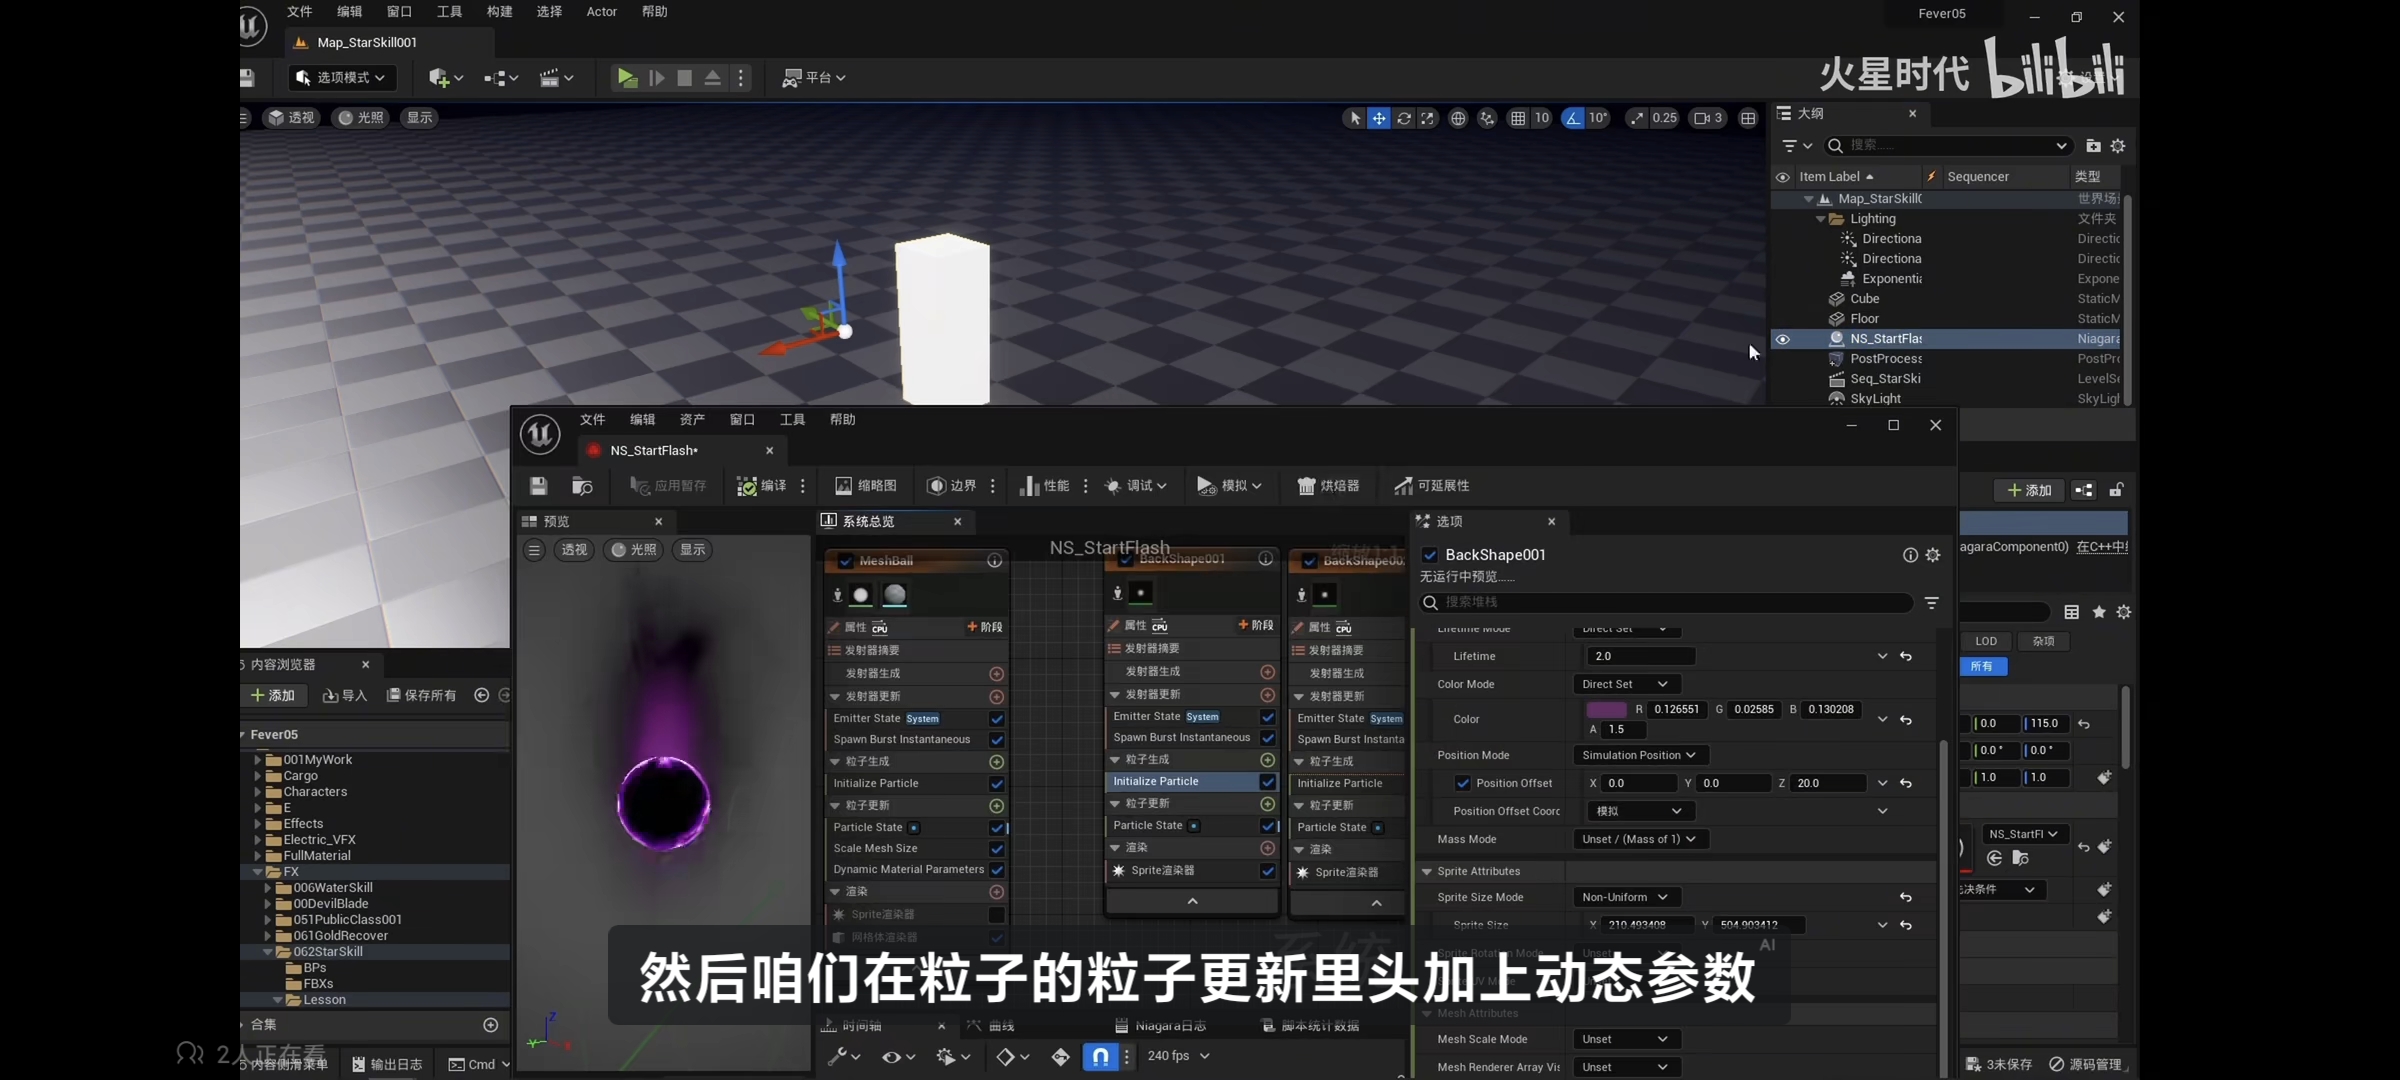Image resolution: width=2400 pixels, height=1080 pixels.
Task: Collapse the Sprite Attributes section
Action: point(1427,871)
